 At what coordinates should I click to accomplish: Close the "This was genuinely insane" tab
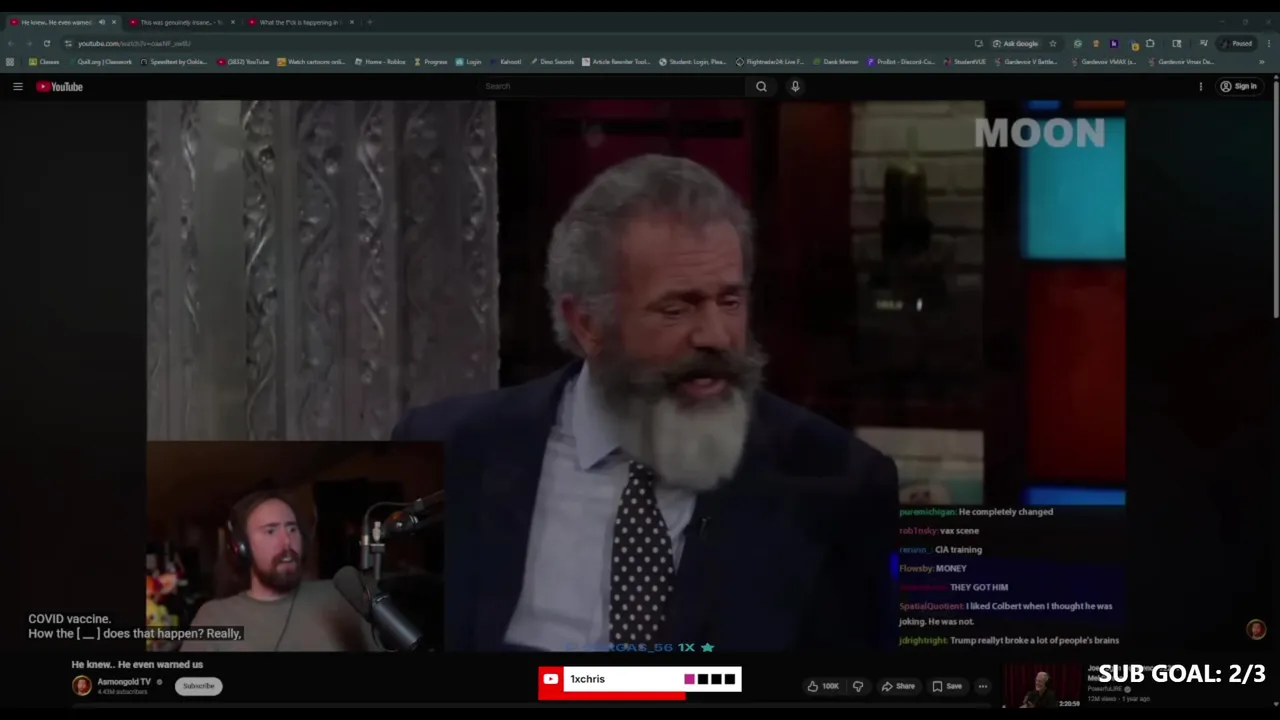[x=233, y=22]
